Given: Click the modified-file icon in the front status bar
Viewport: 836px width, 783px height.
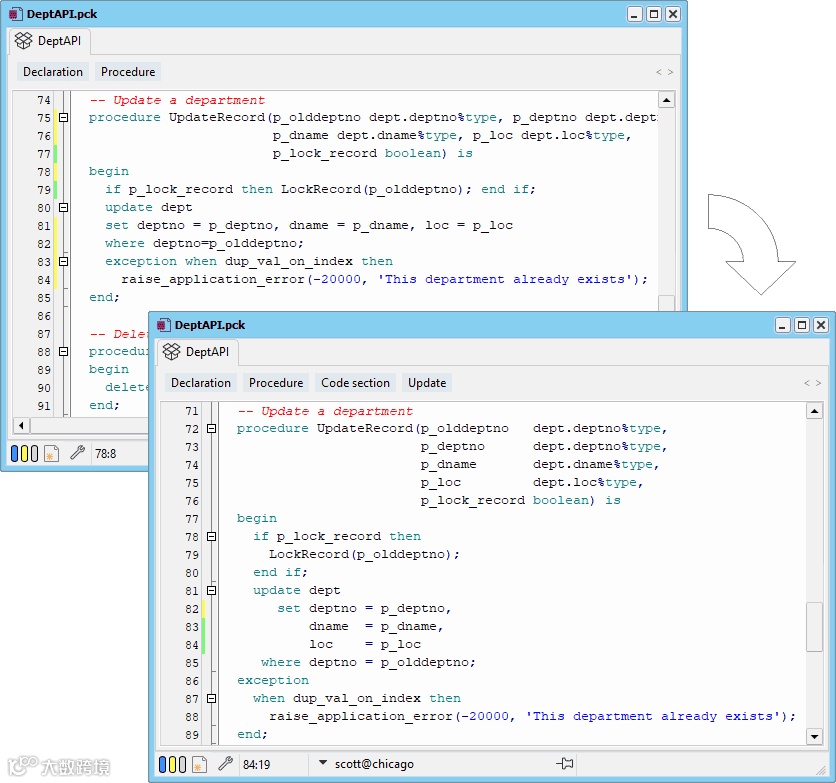Looking at the screenshot, I should pyautogui.click(x=199, y=764).
